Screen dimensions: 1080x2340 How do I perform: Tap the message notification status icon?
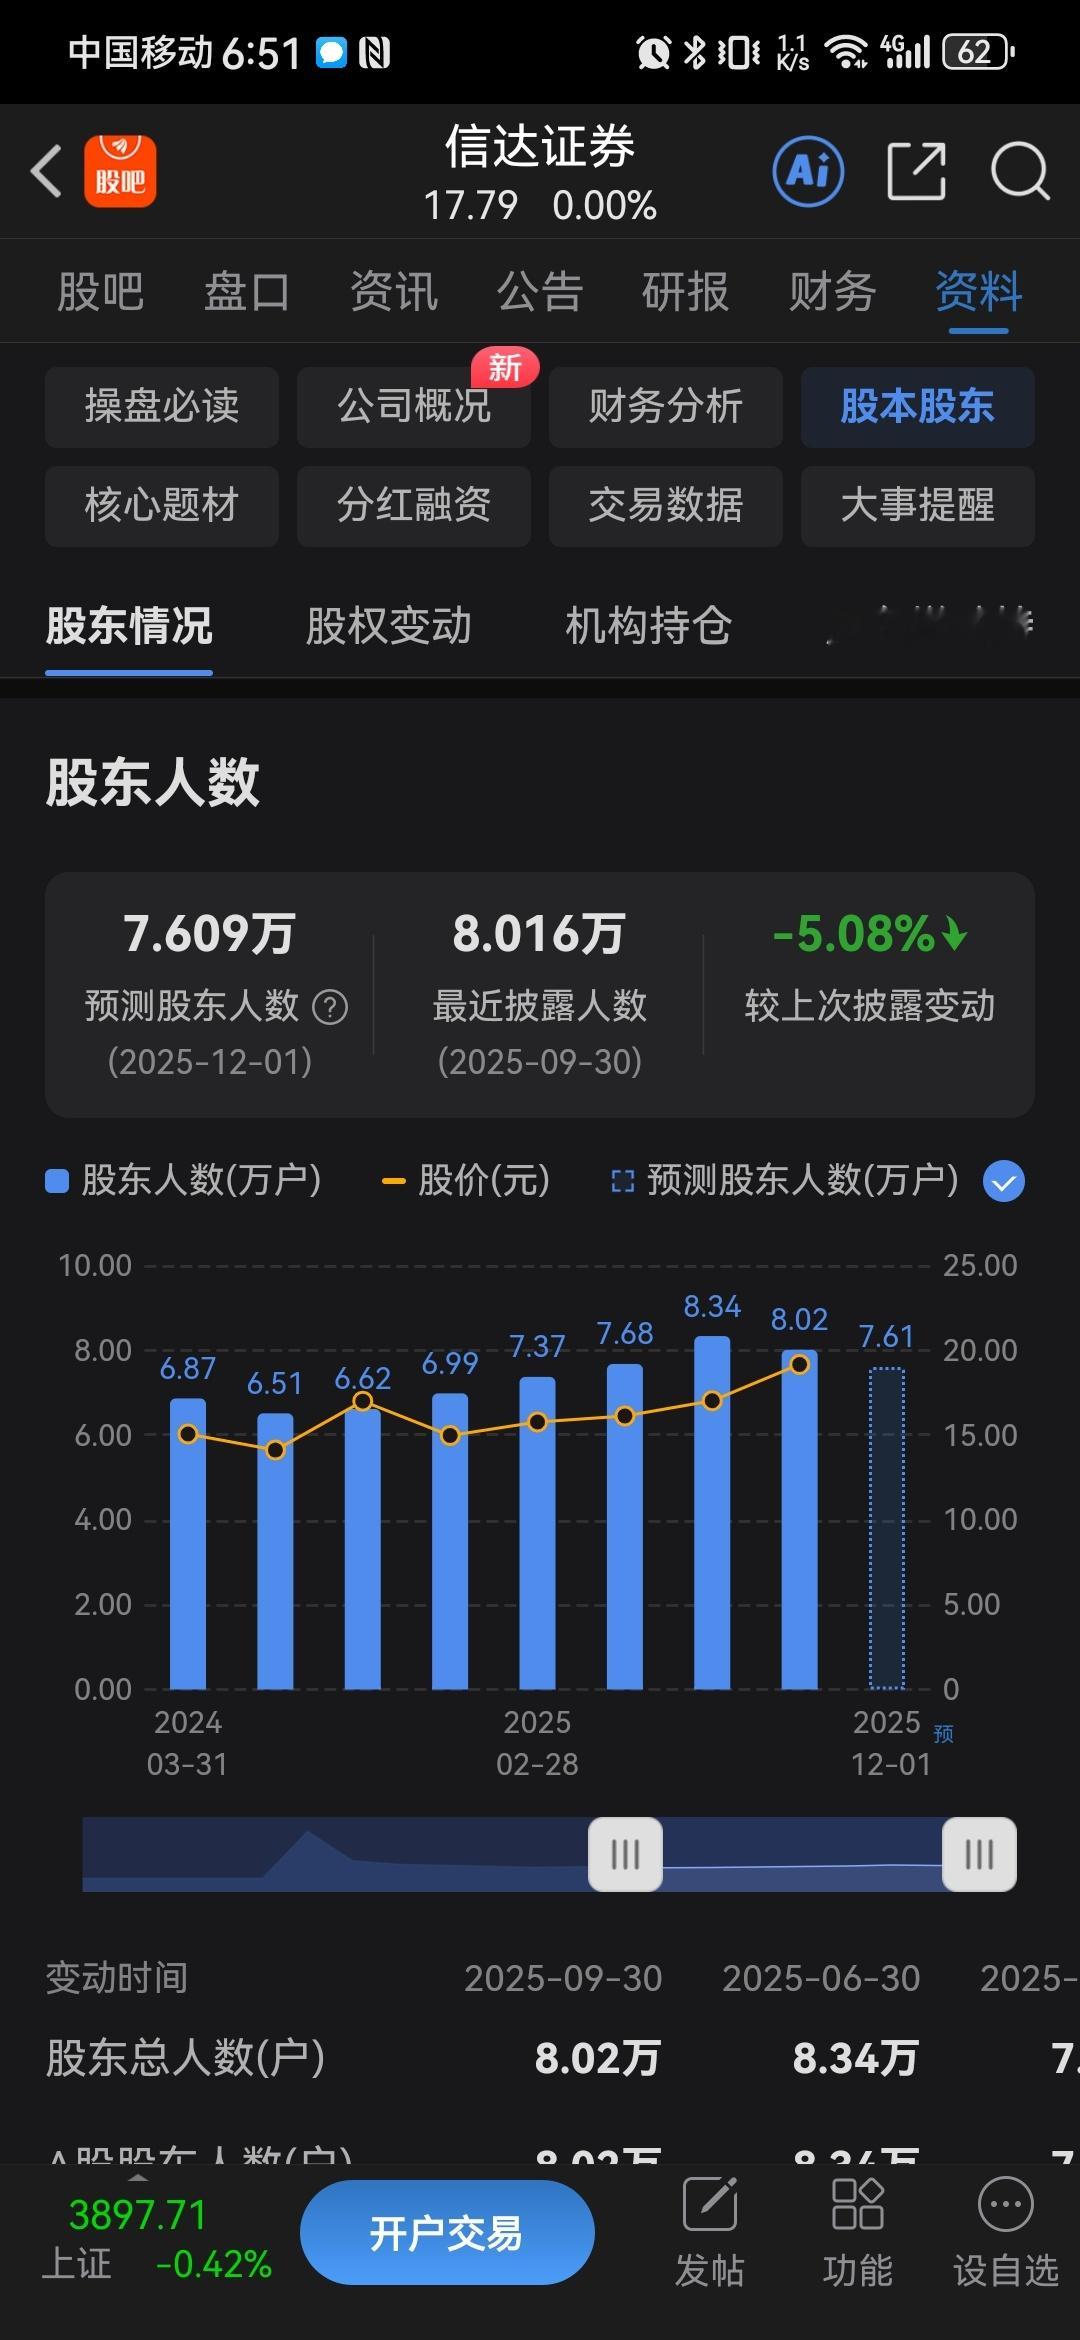(331, 52)
